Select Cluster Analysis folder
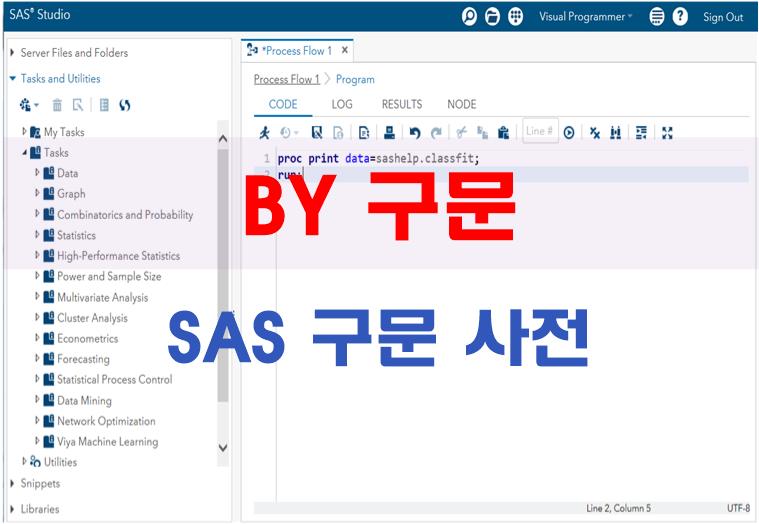The image size is (759, 524). coord(92,318)
